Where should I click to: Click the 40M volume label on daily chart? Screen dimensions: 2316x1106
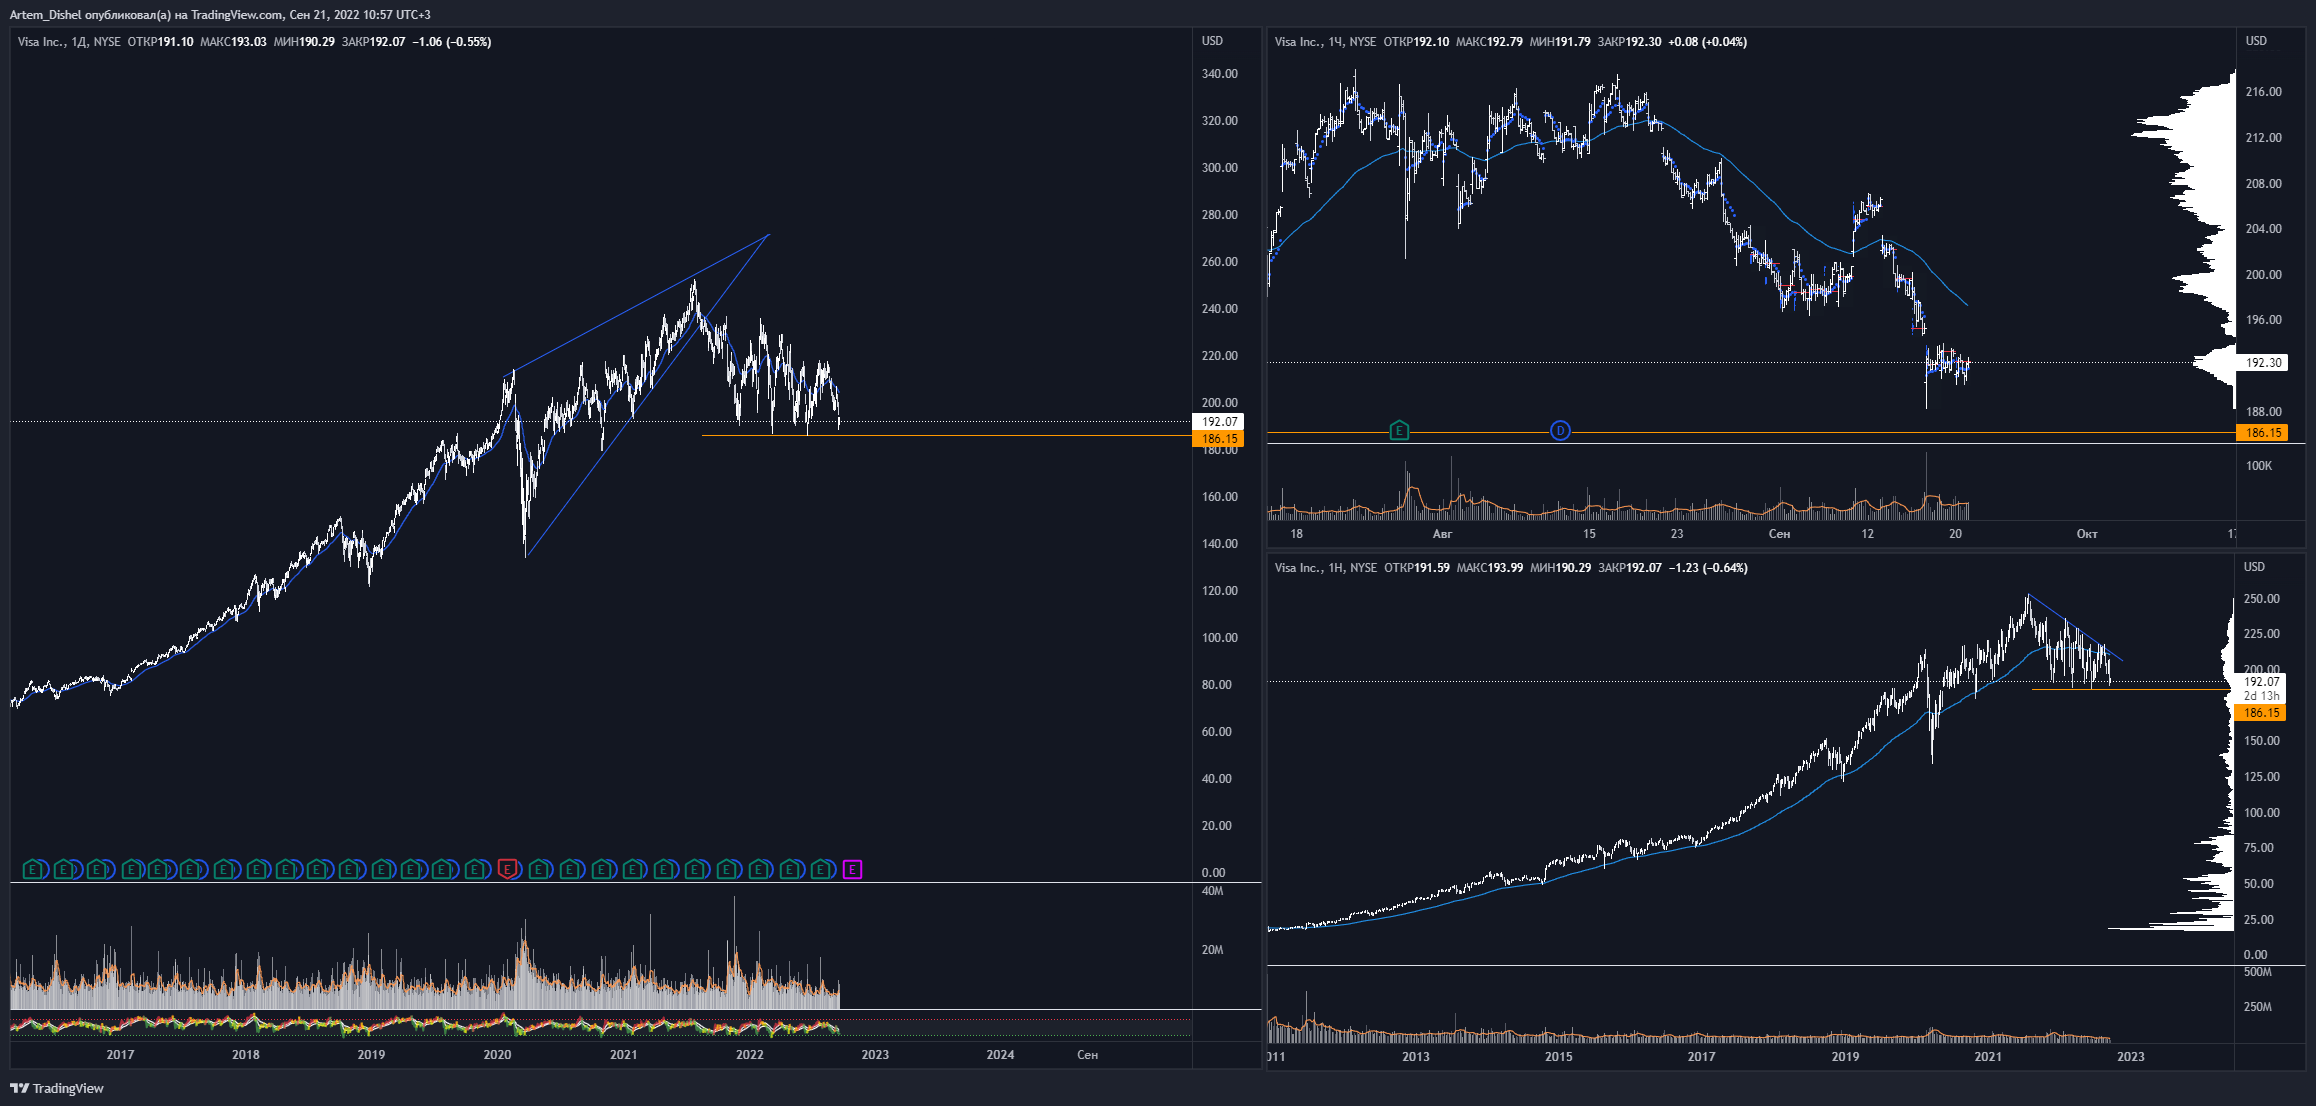1212,891
